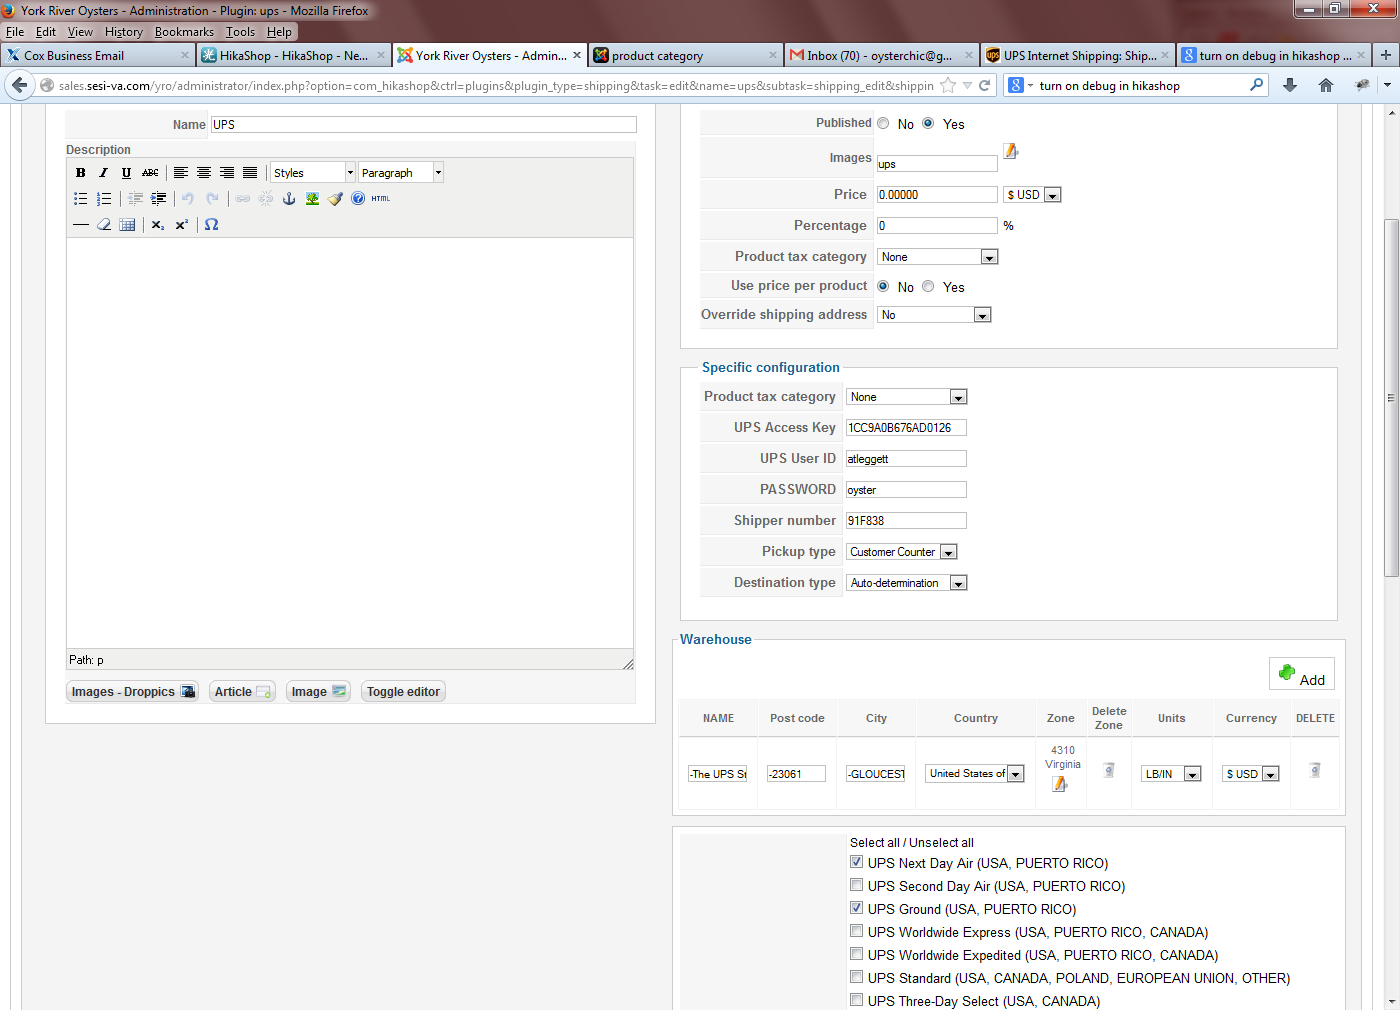The width and height of the screenshot is (1400, 1010).
Task: Check UPS Standard shipping method
Action: click(x=856, y=977)
